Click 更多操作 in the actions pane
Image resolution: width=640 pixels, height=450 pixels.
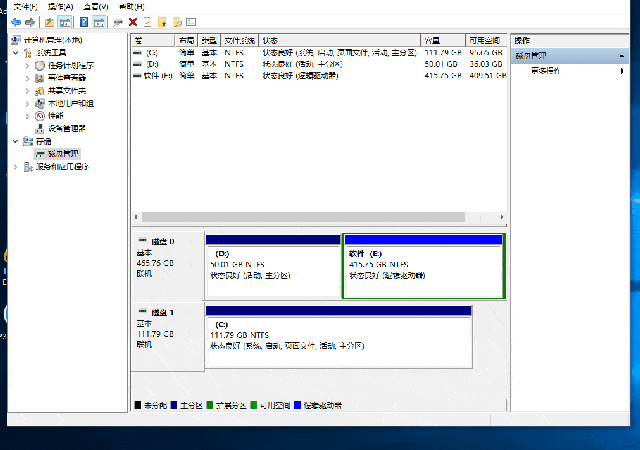545,71
